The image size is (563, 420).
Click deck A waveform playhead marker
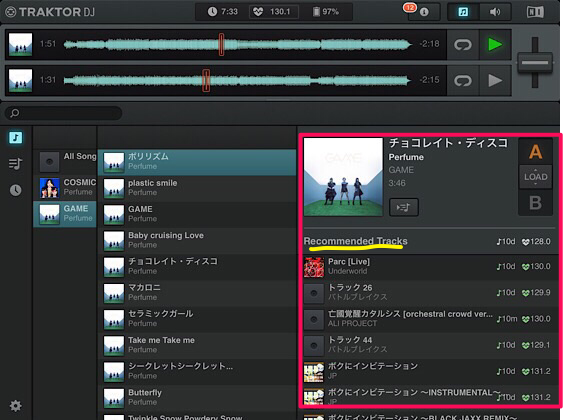(x=221, y=44)
